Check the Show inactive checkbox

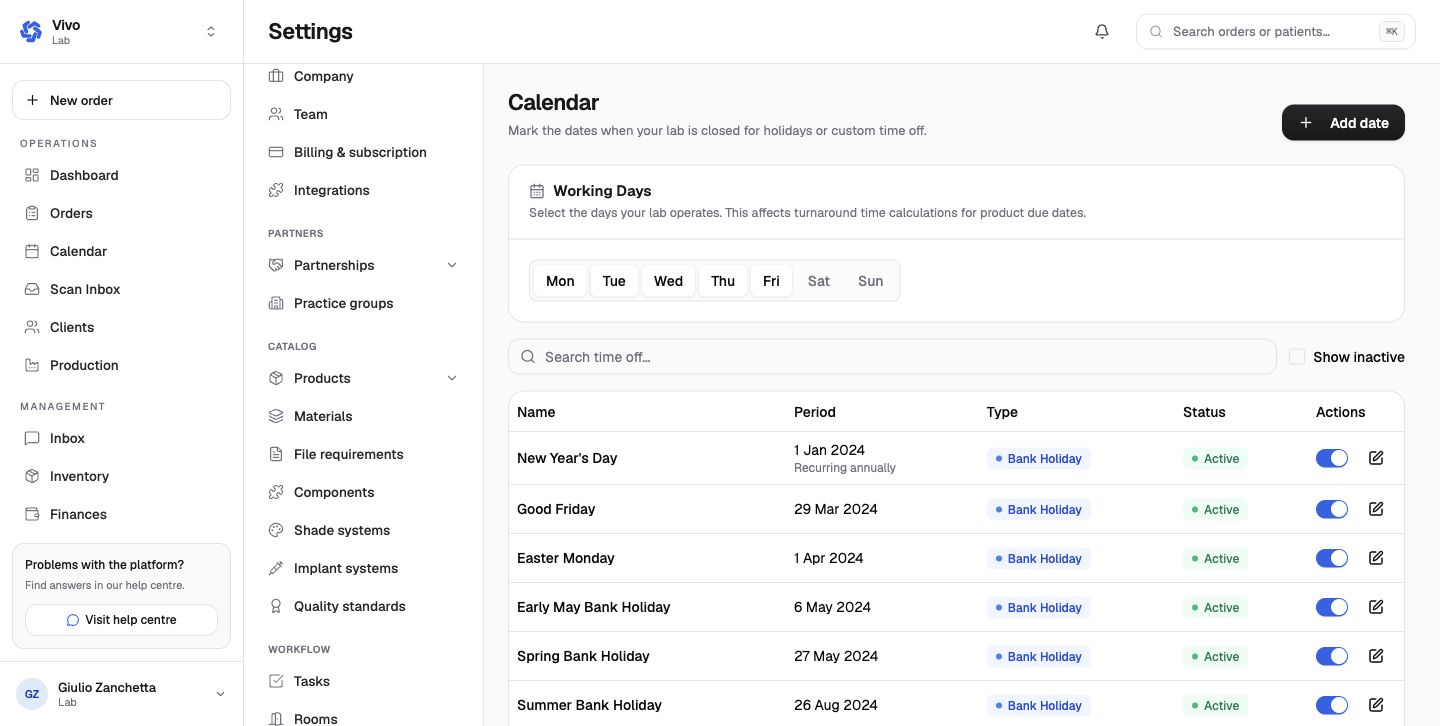point(1297,357)
